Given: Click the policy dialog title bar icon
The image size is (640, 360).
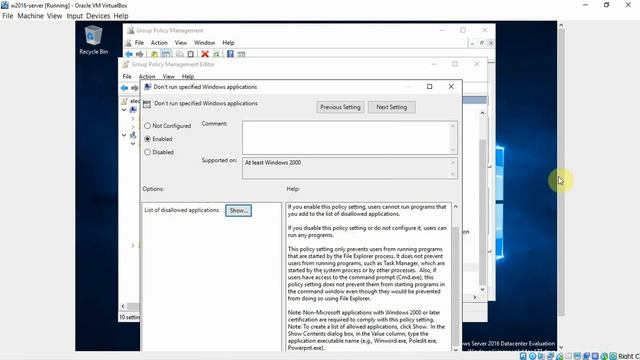Looking at the screenshot, I should click(148, 87).
